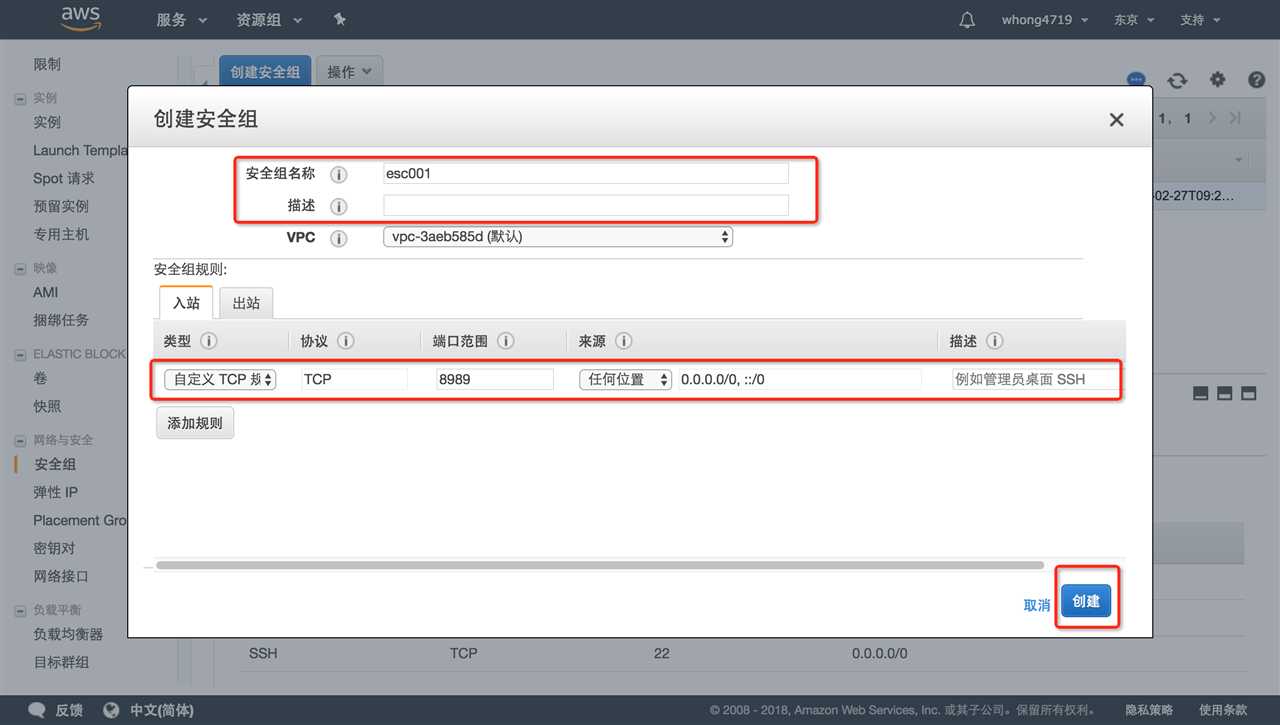Click the 中文(简体) language selector
This screenshot has width=1280, height=725.
click(x=162, y=710)
